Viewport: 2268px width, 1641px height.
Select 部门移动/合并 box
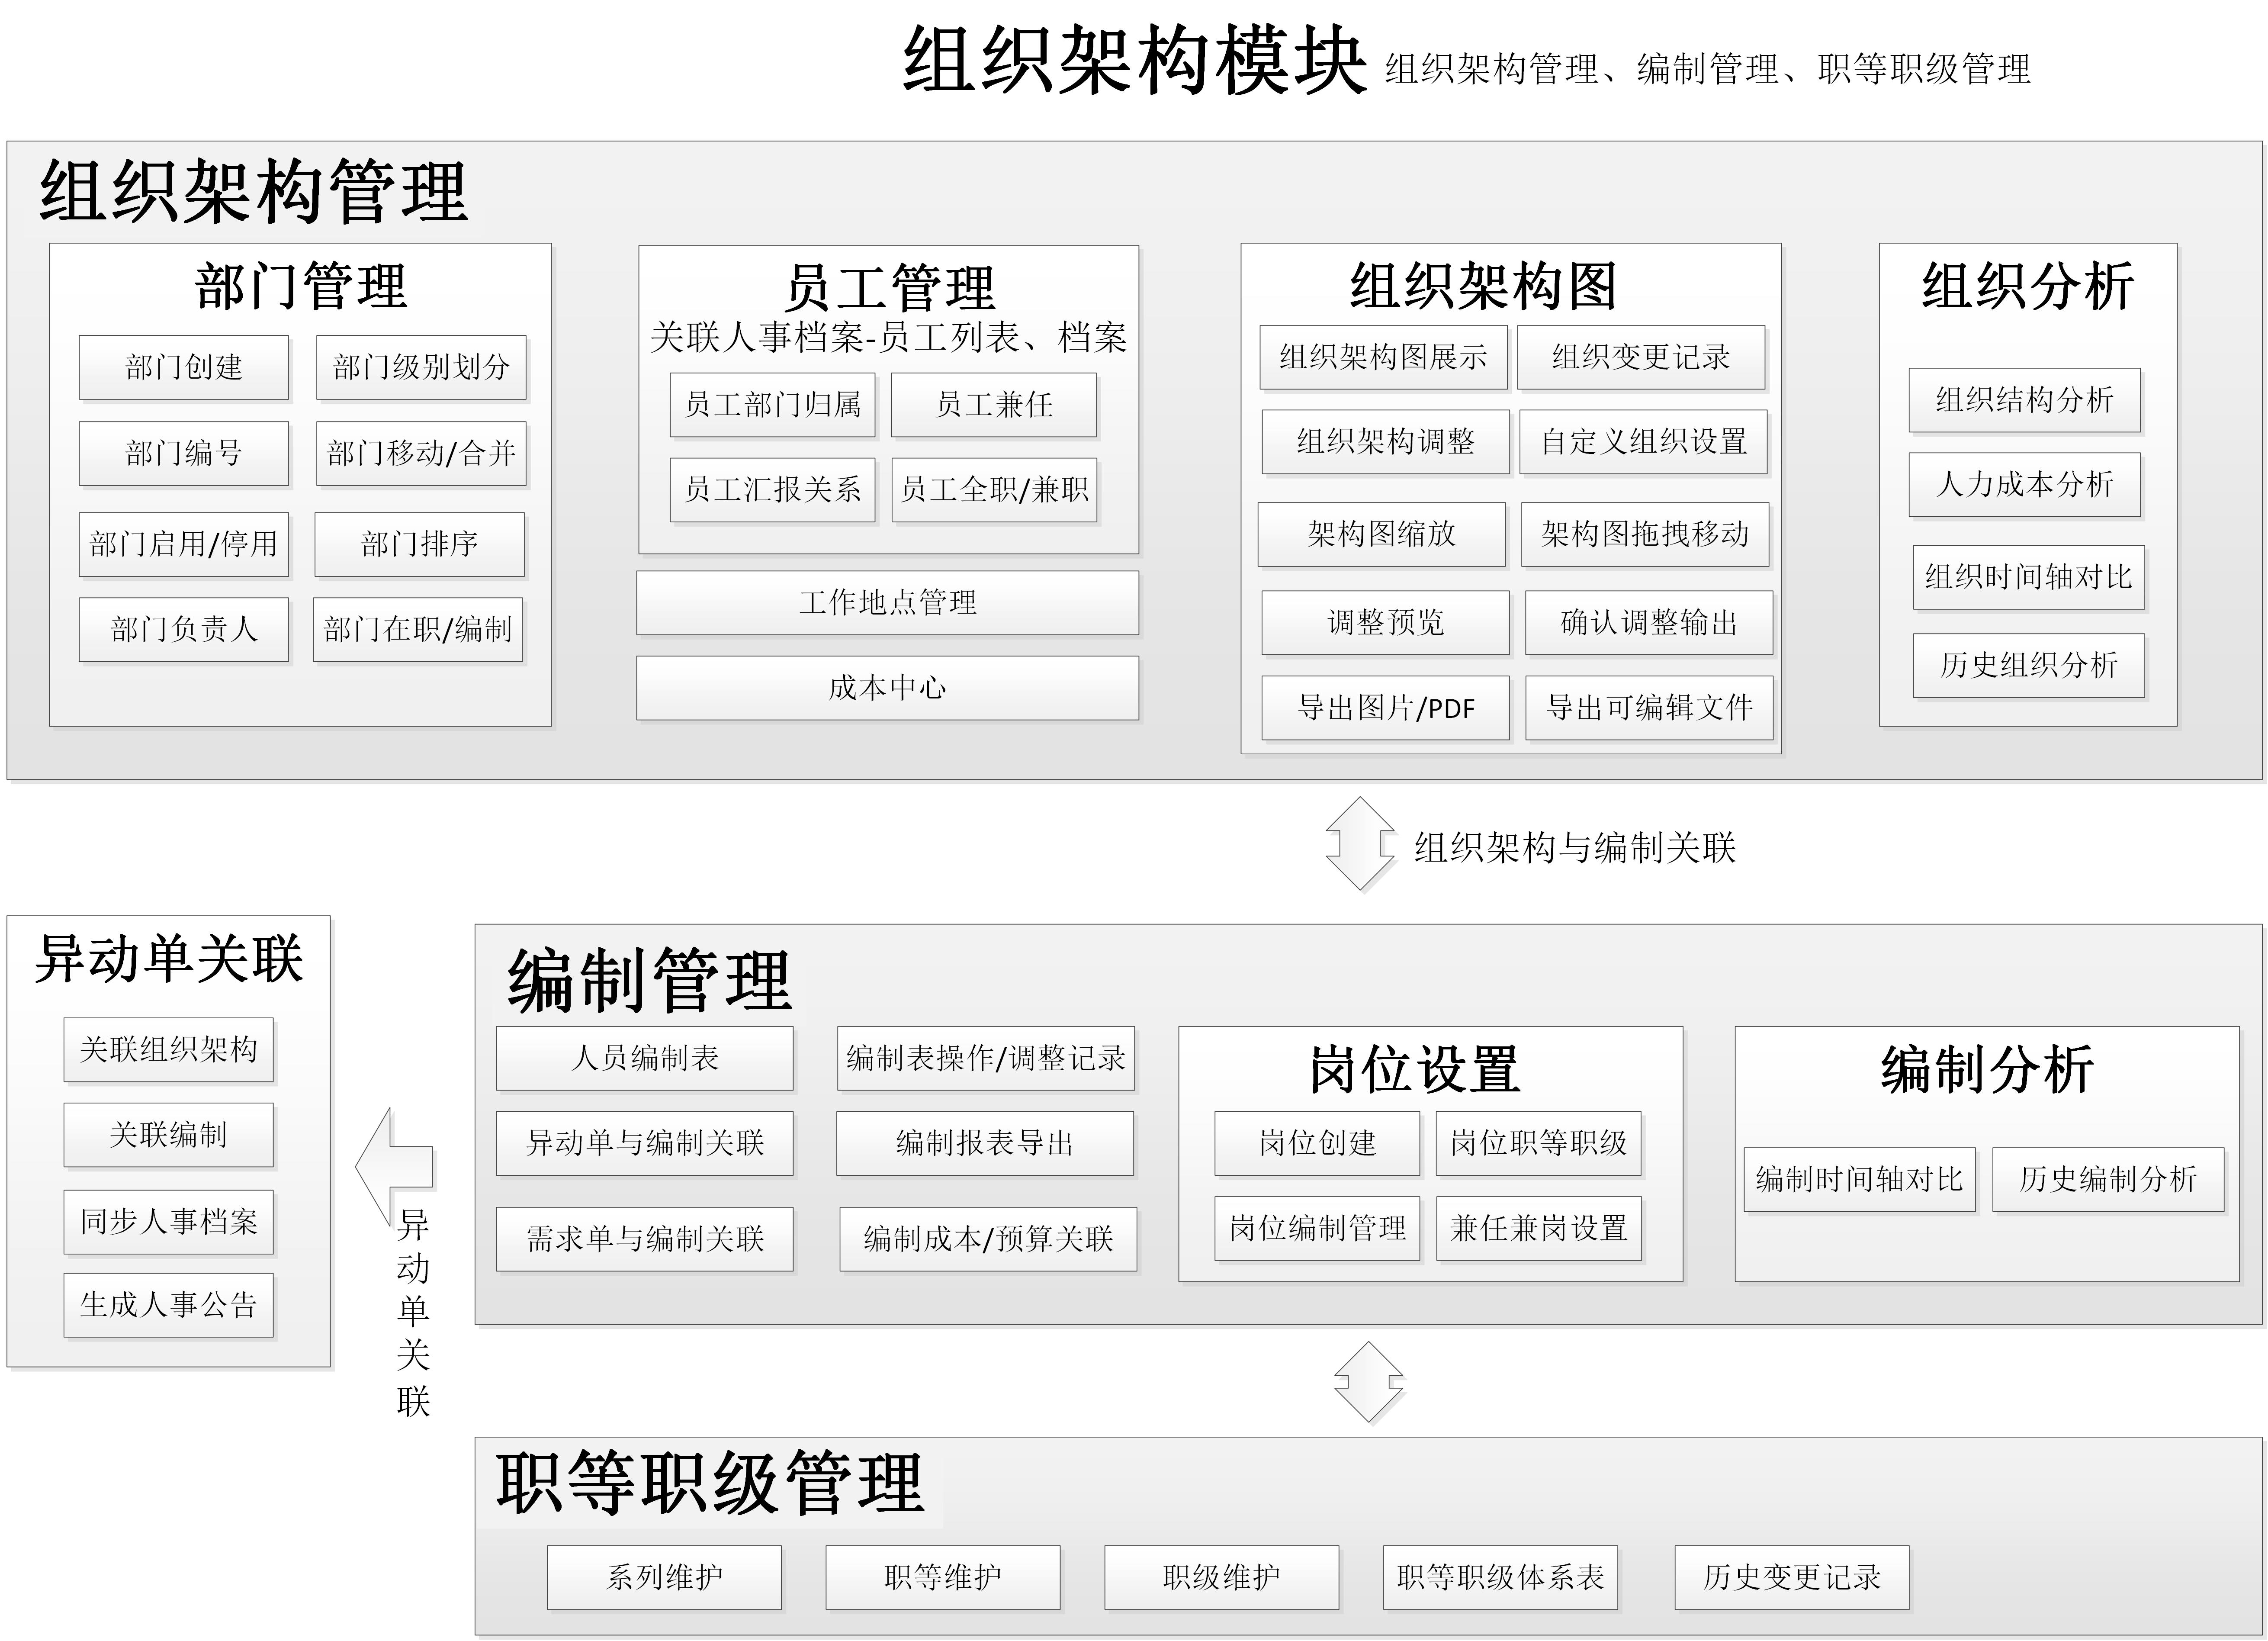(x=421, y=453)
